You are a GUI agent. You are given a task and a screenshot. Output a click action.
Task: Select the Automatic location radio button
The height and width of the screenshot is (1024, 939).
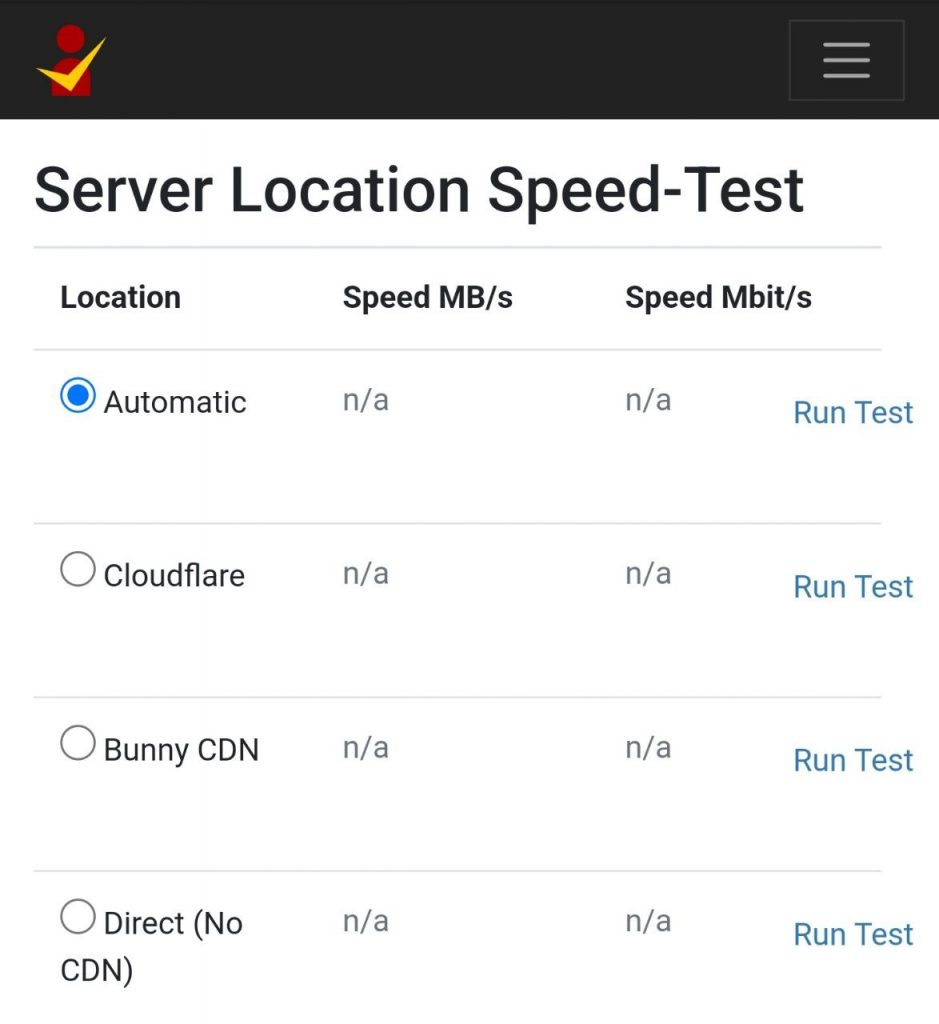click(78, 395)
